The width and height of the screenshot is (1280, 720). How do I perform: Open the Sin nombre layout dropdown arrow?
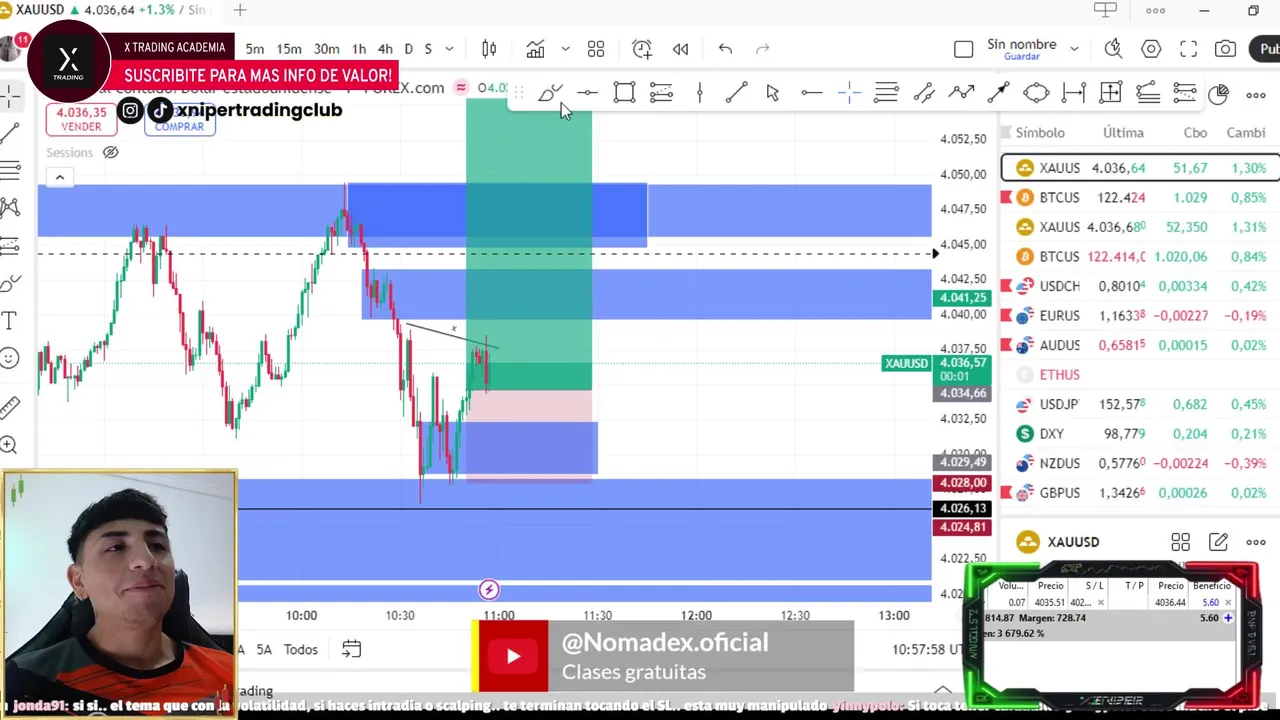point(1074,49)
